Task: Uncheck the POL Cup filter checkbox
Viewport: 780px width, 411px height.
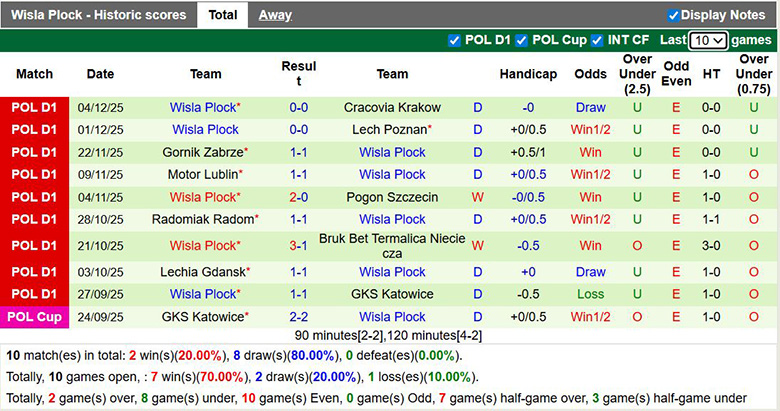Action: coord(522,40)
